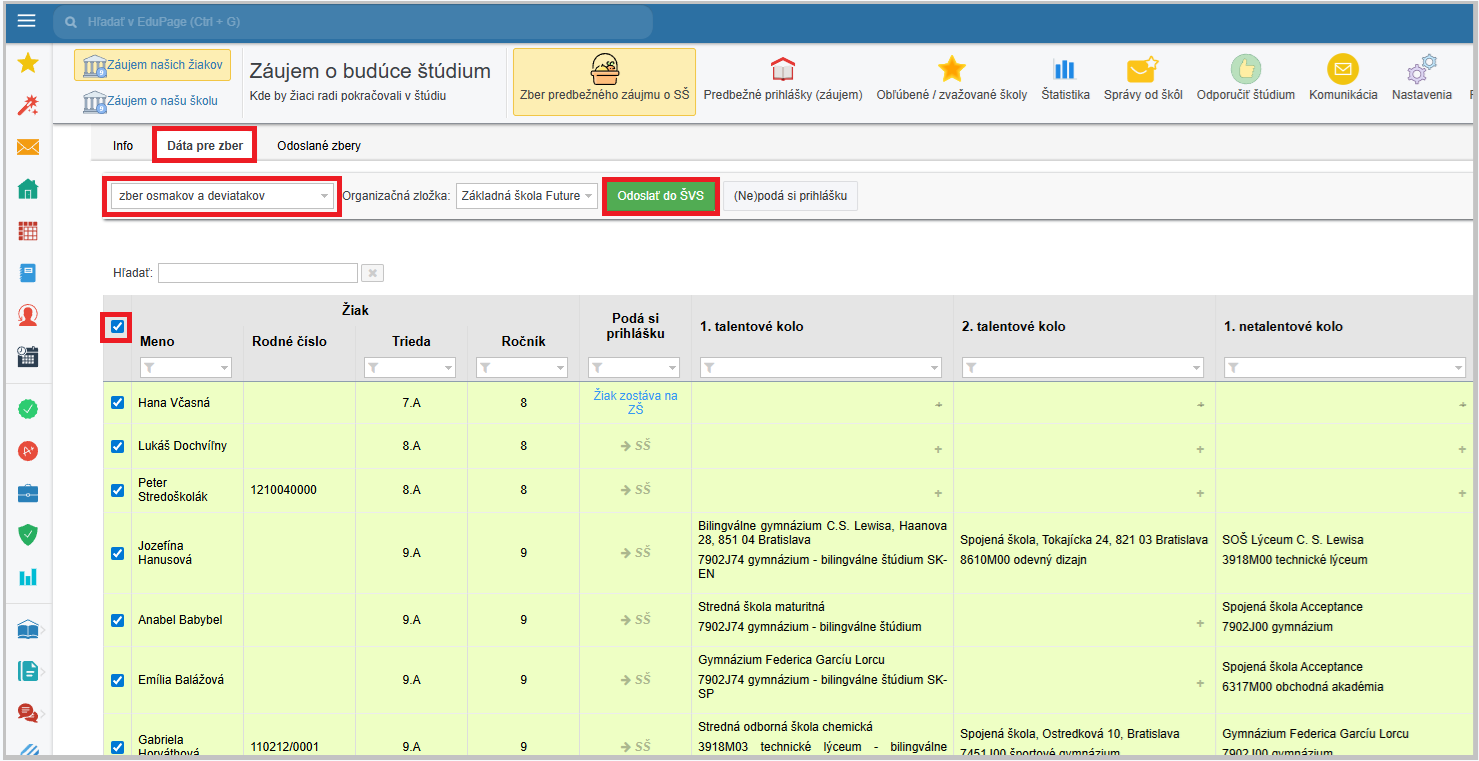Click the Hľadať search input field
This screenshot has width=1479, height=761.
coord(257,273)
